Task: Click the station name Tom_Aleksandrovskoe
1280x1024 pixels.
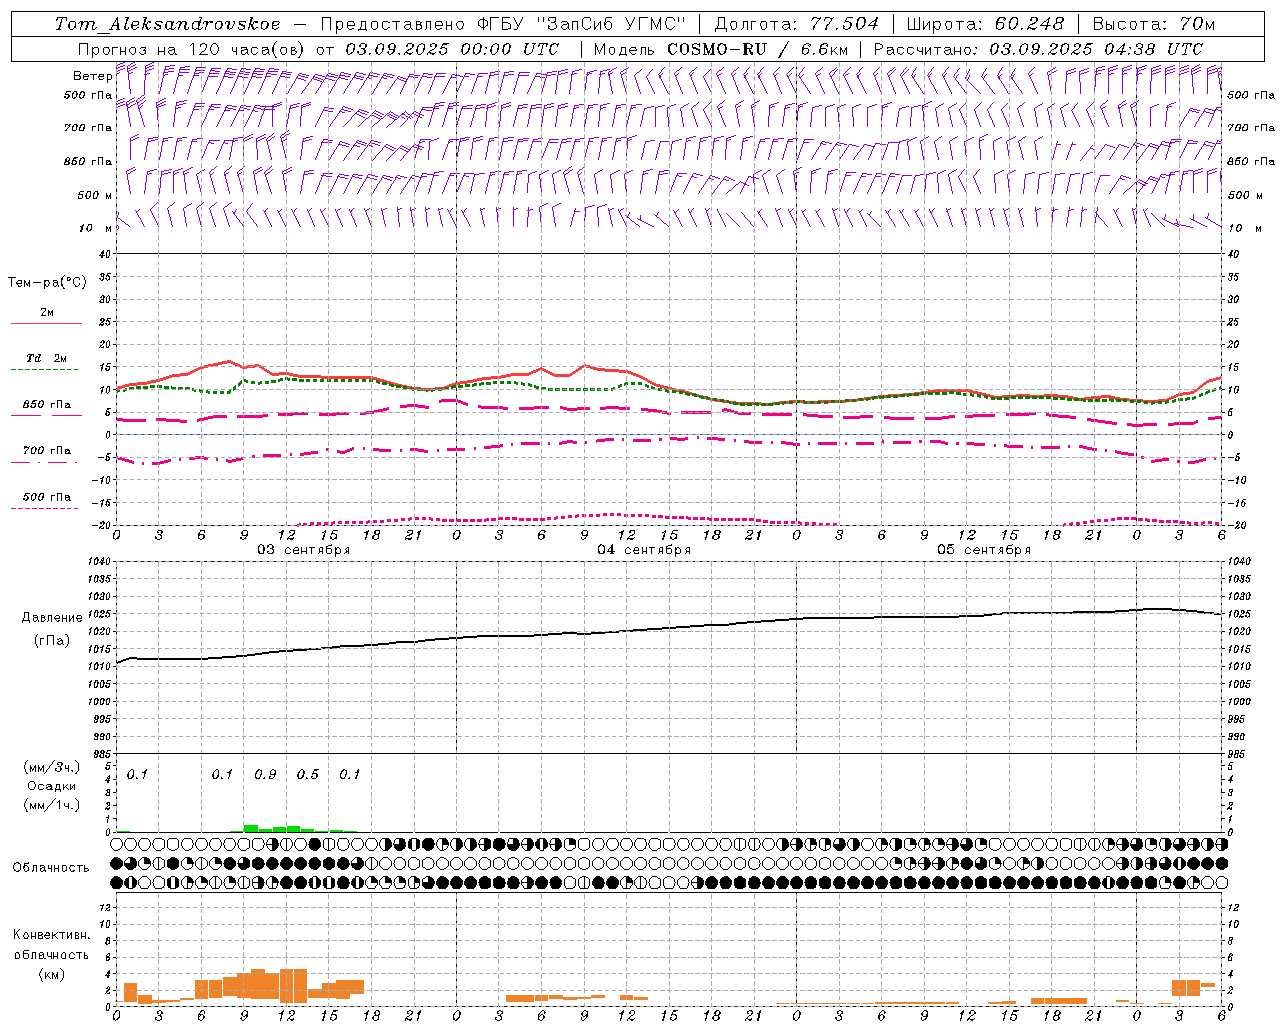Action: [168, 24]
